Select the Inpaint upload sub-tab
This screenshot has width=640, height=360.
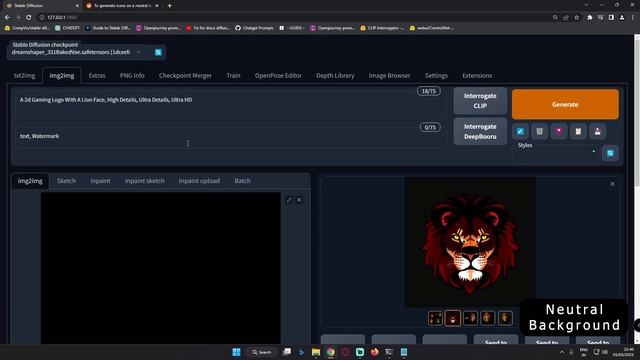pyautogui.click(x=199, y=181)
